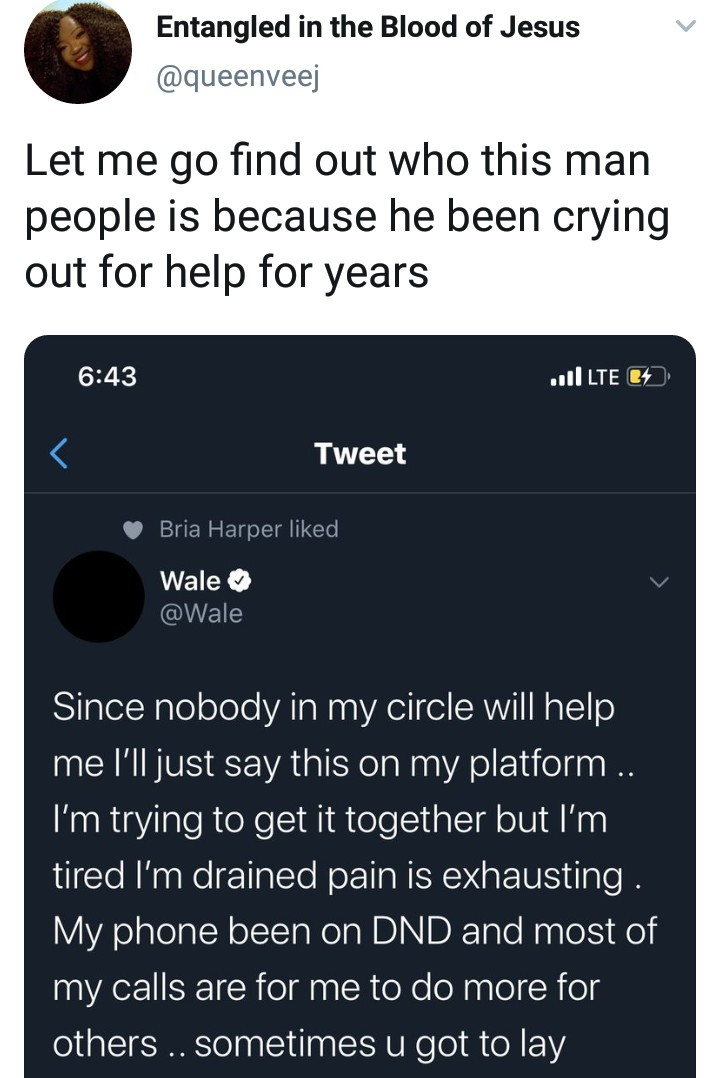The width and height of the screenshot is (720, 1078).
Task: Expand the tweet options chevron beside the display name
Action: click(686, 27)
